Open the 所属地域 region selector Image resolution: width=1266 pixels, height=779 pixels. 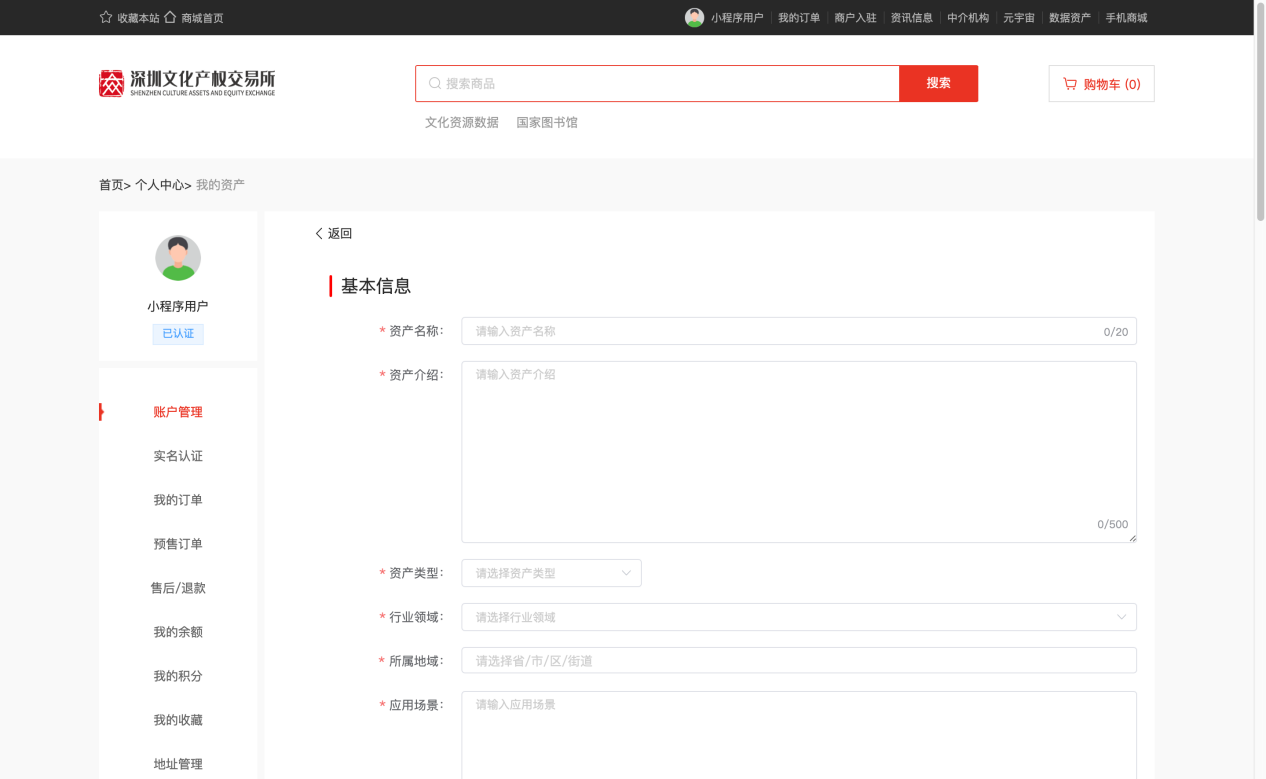(798, 661)
